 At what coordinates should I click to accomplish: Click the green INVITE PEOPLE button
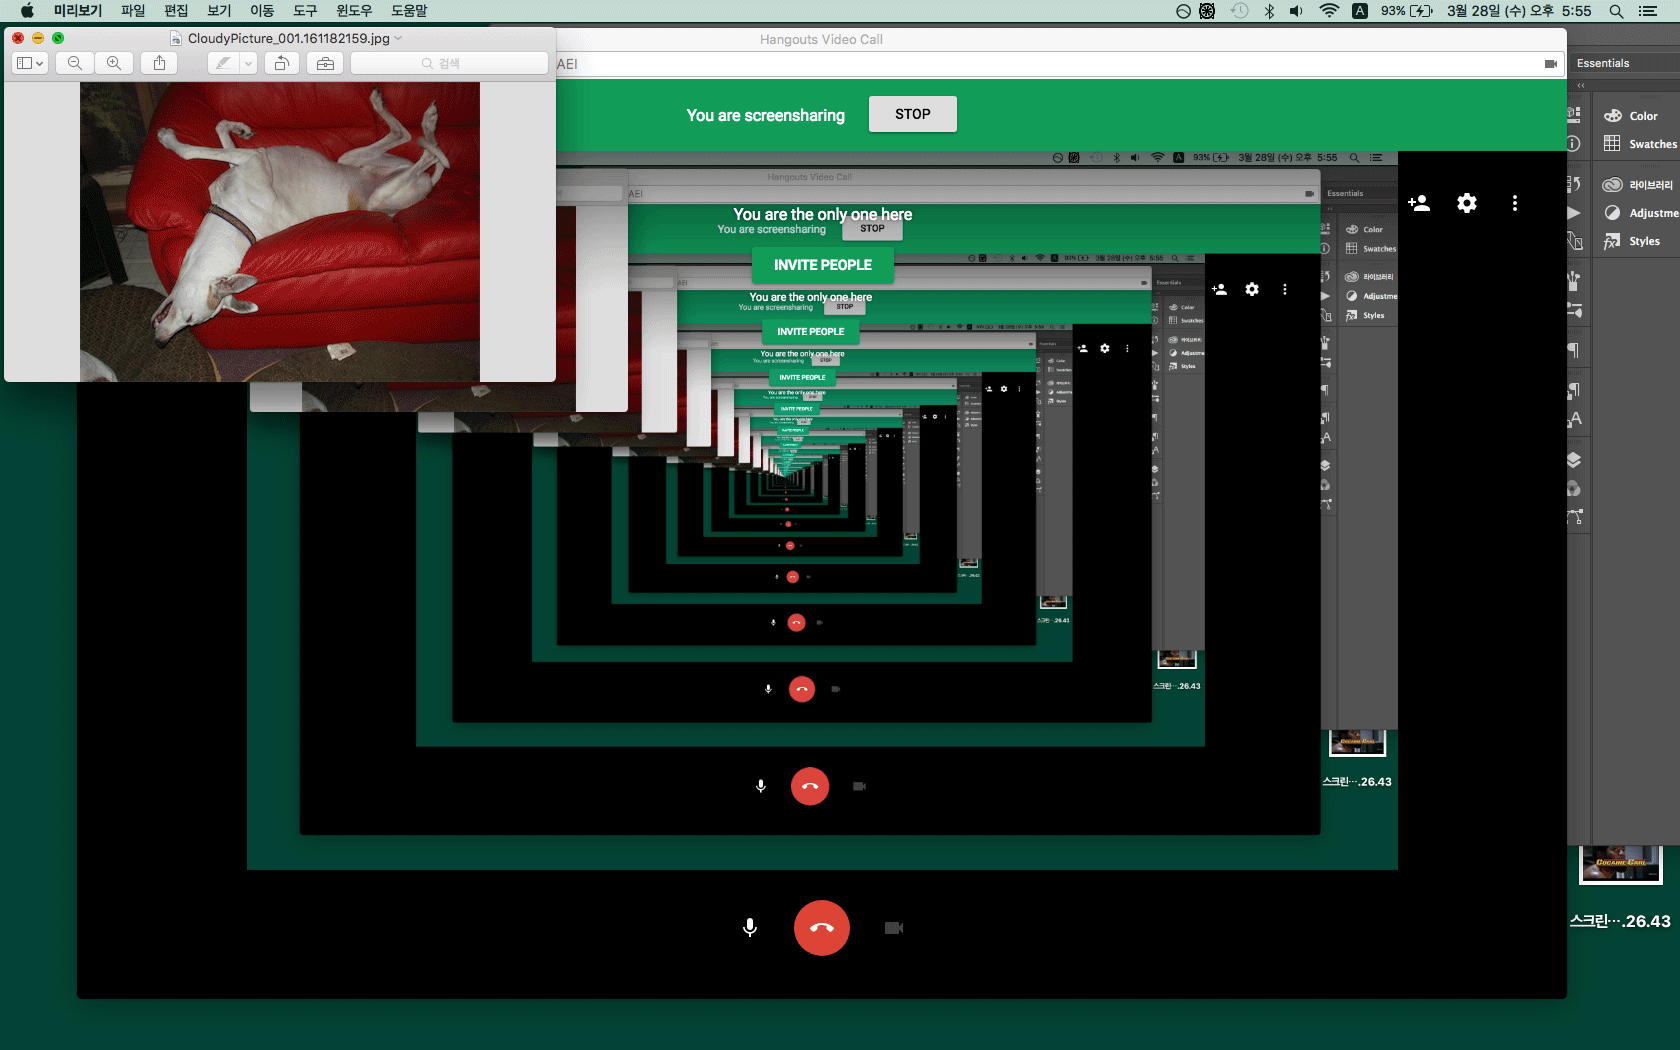coord(822,265)
